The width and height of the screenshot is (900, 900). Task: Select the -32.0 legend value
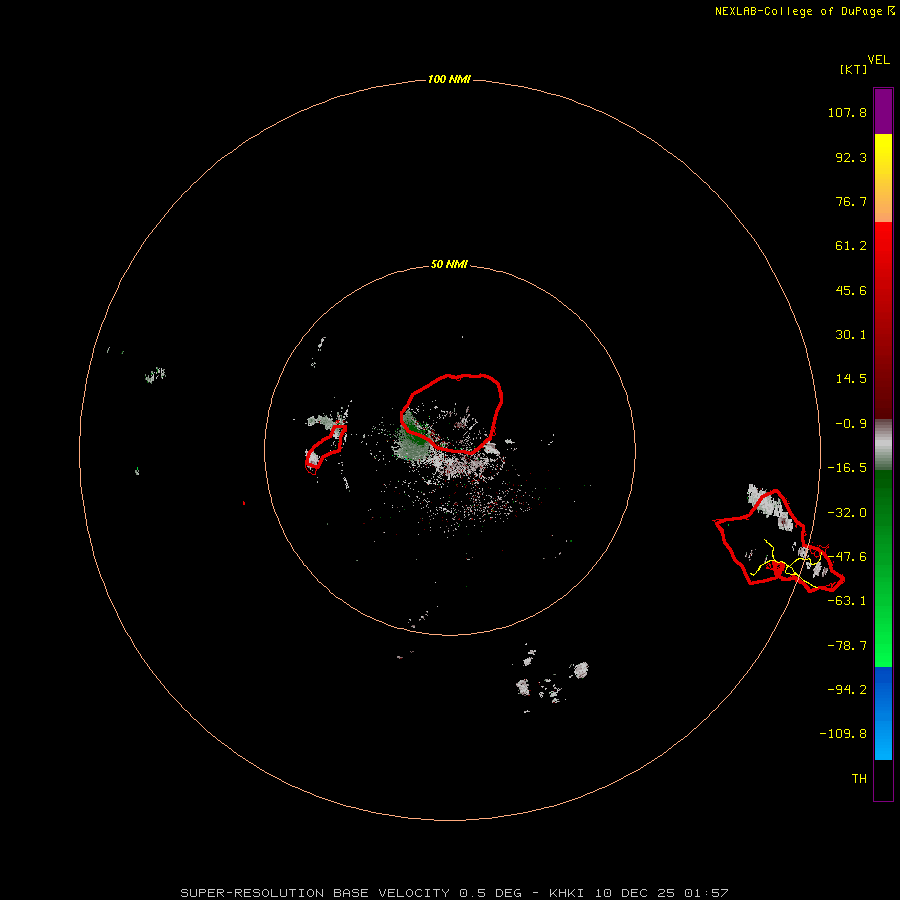click(847, 513)
